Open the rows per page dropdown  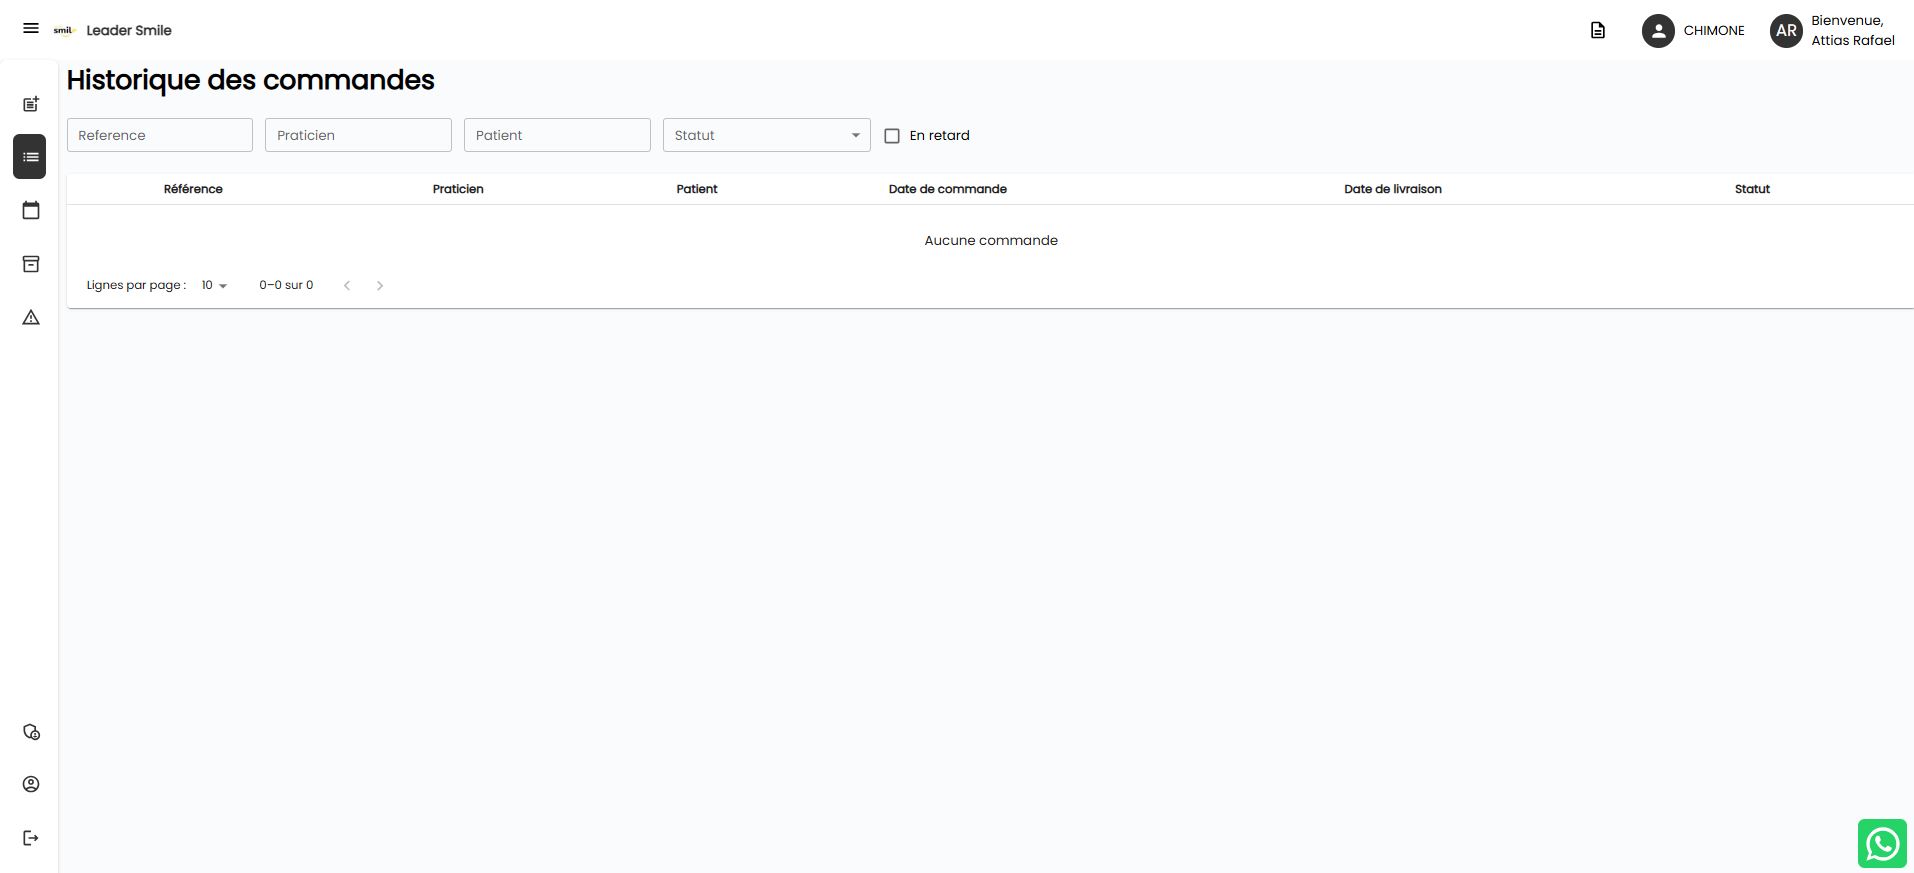214,285
